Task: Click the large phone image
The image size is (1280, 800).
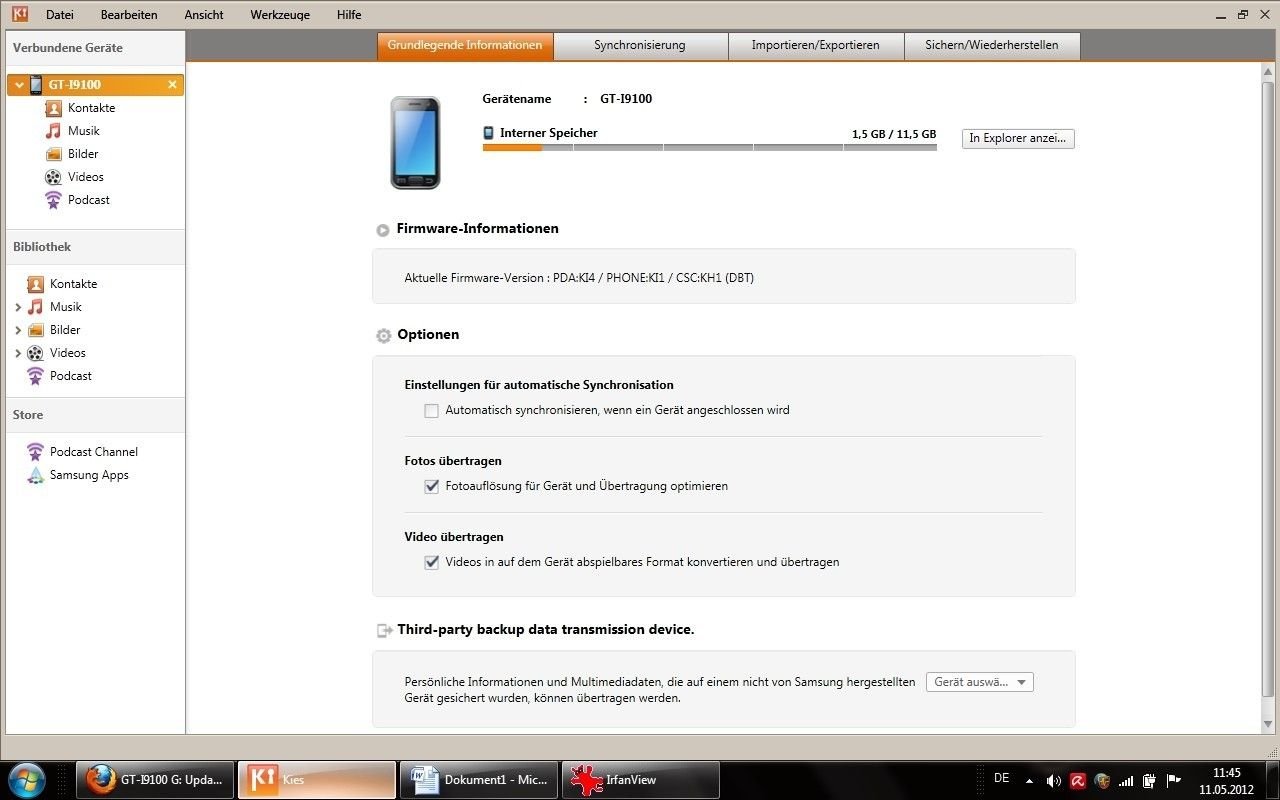Action: (x=415, y=143)
